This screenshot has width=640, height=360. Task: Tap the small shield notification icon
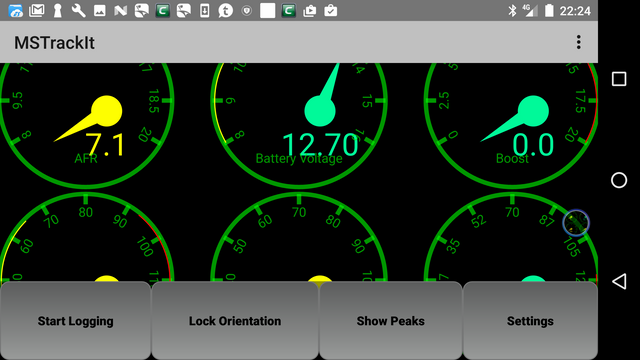[x=247, y=11]
